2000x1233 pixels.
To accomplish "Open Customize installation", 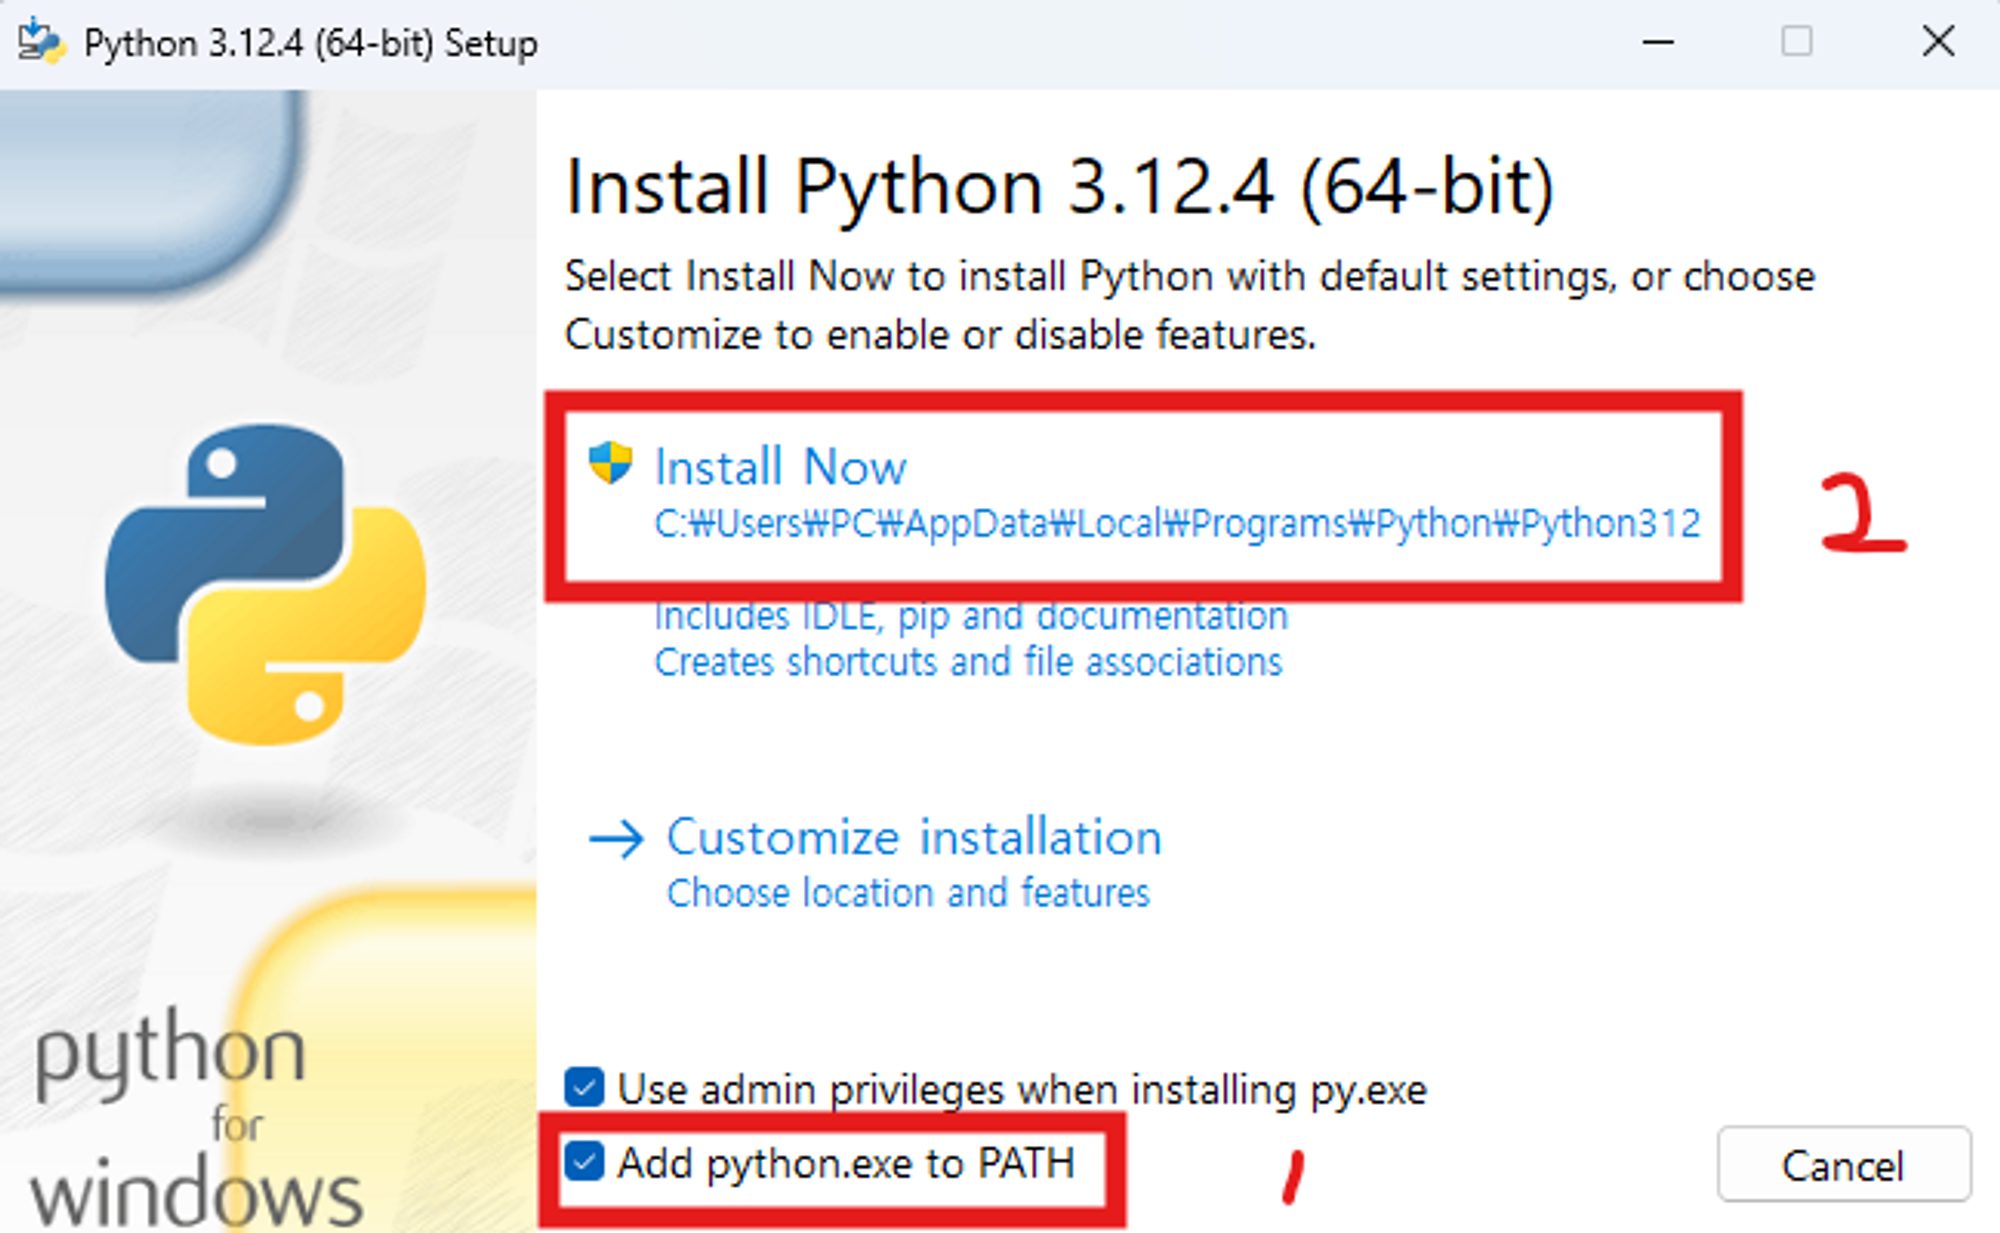I will (x=913, y=837).
